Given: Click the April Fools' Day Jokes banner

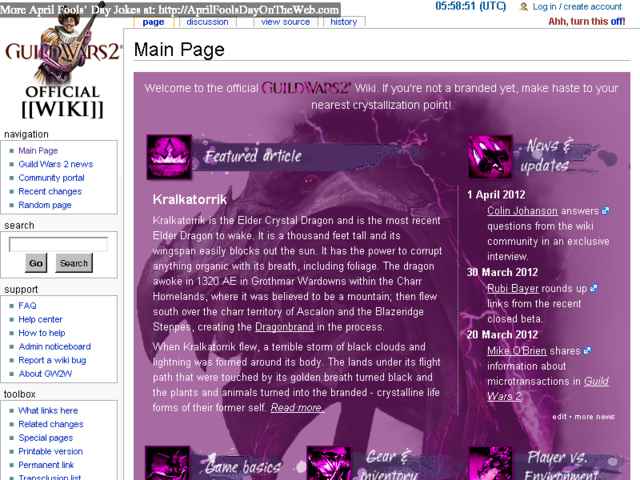Looking at the screenshot, I should pyautogui.click(x=170, y=9).
